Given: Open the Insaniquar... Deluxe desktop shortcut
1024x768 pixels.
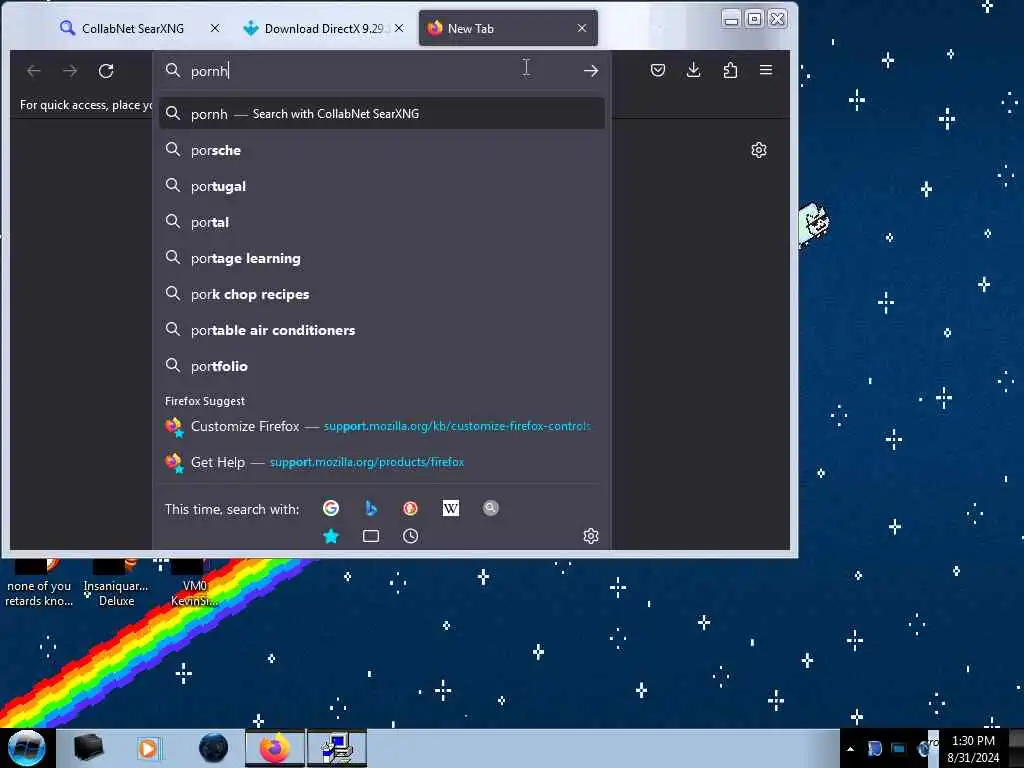Looking at the screenshot, I should pyautogui.click(x=116, y=584).
